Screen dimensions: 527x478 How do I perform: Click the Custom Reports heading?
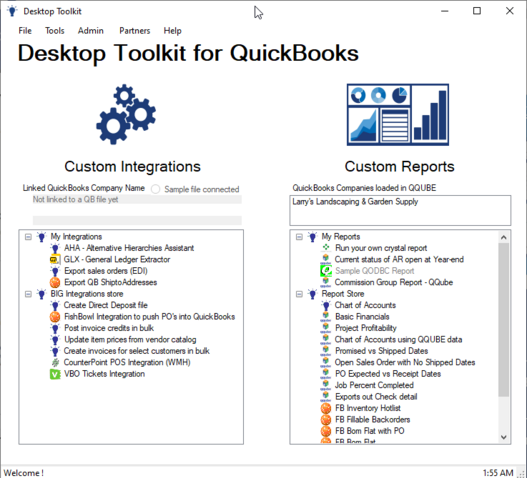(x=399, y=167)
